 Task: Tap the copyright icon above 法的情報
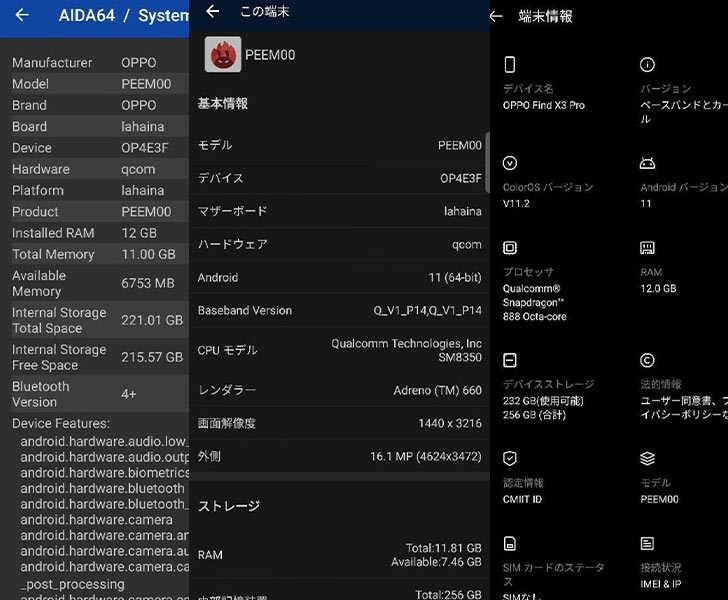pyautogui.click(x=647, y=360)
